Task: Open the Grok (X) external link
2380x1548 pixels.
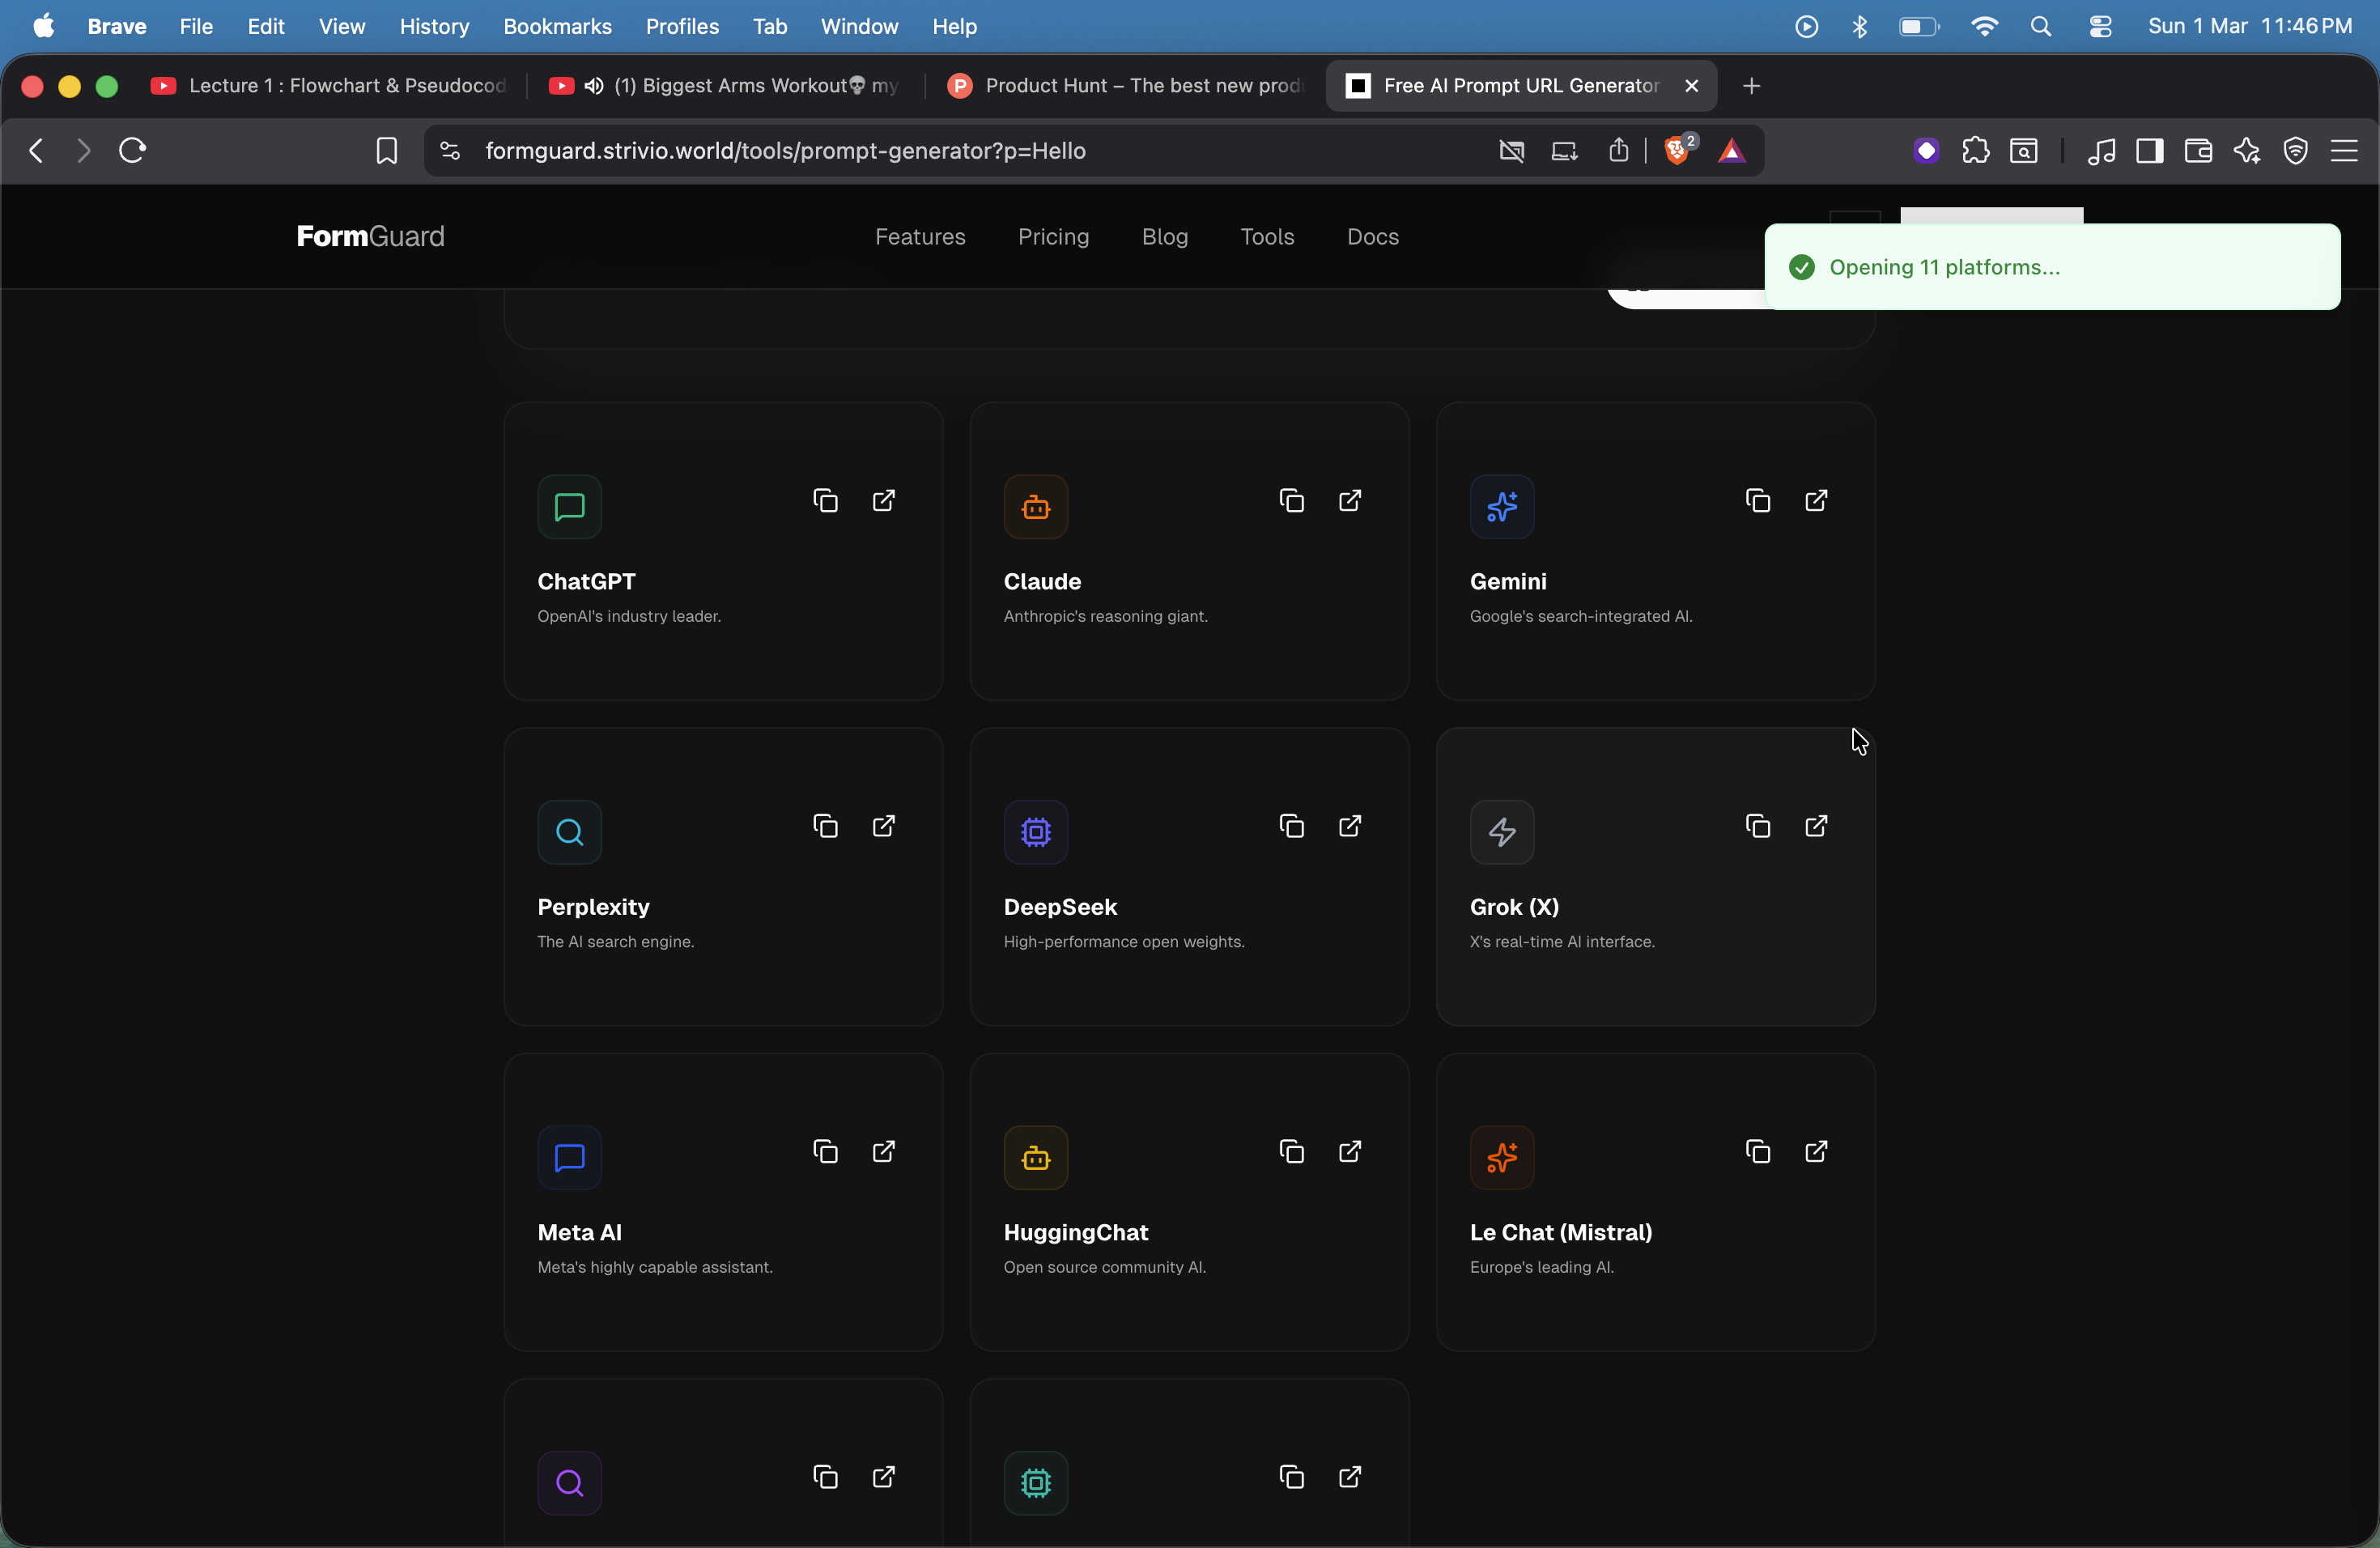Action: click(1816, 826)
